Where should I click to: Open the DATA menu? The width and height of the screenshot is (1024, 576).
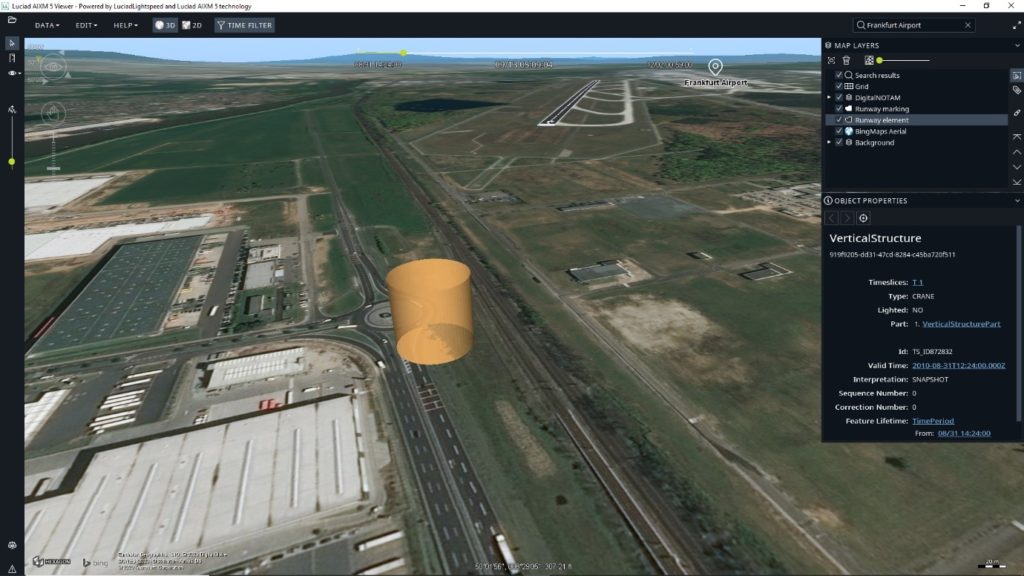(47, 25)
